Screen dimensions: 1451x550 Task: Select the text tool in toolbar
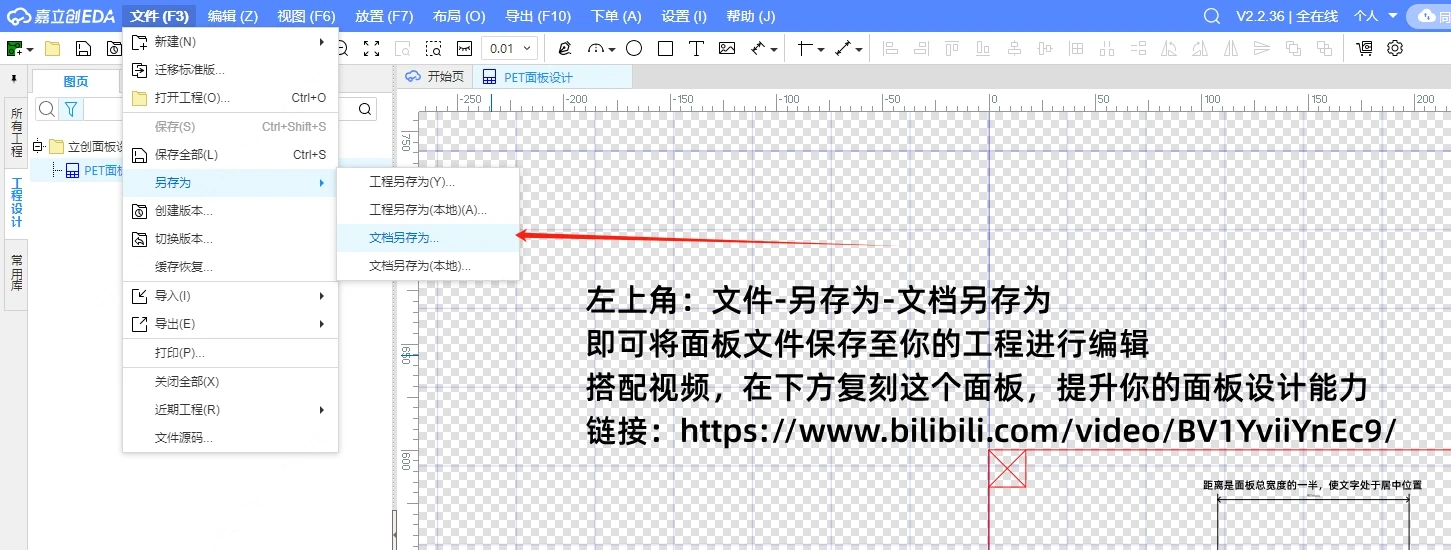(696, 48)
